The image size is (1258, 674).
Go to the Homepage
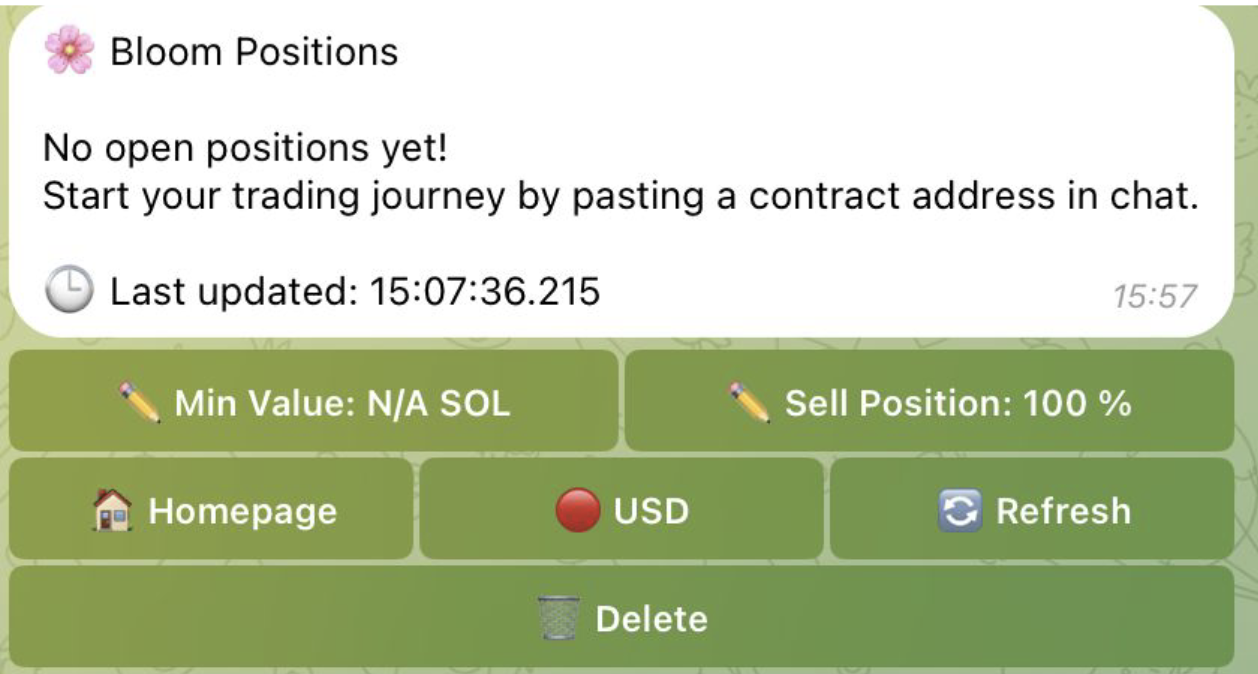pyautogui.click(x=211, y=510)
